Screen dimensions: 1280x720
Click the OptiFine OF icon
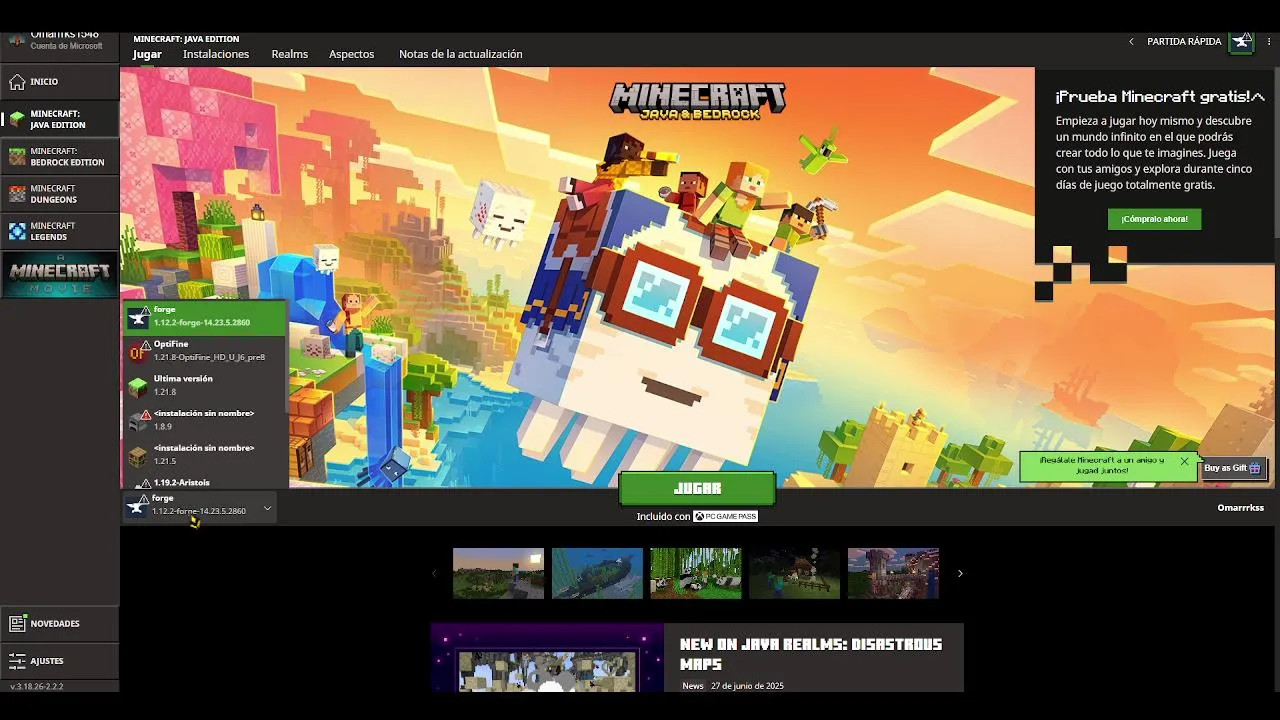pos(138,352)
